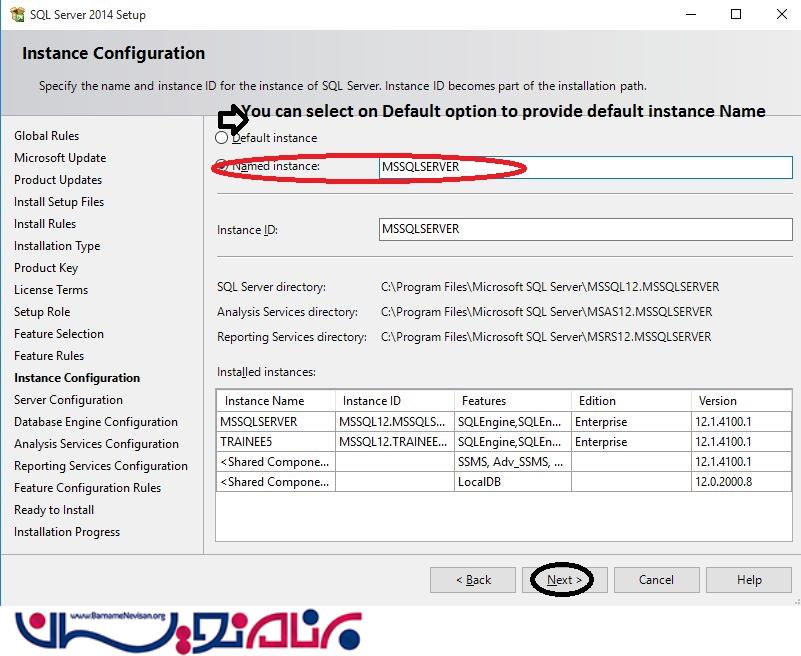Viewport: 801px width, 656px height.
Task: Select Analysis Services Configuration step
Action: [97, 443]
